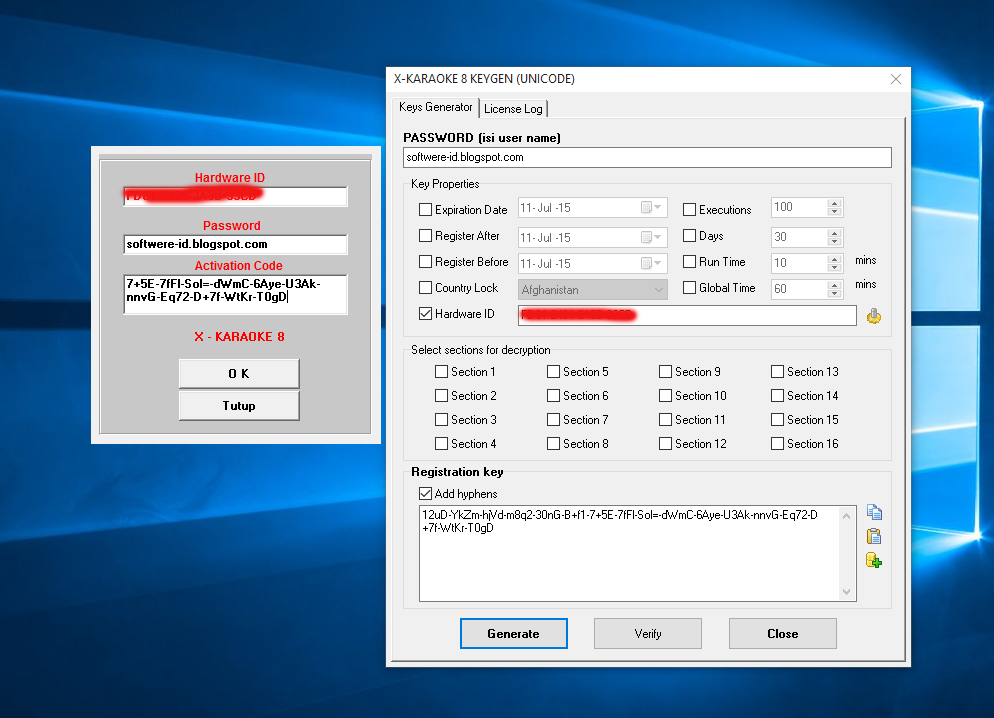Check Section 6 for decryption

[x=553, y=396]
